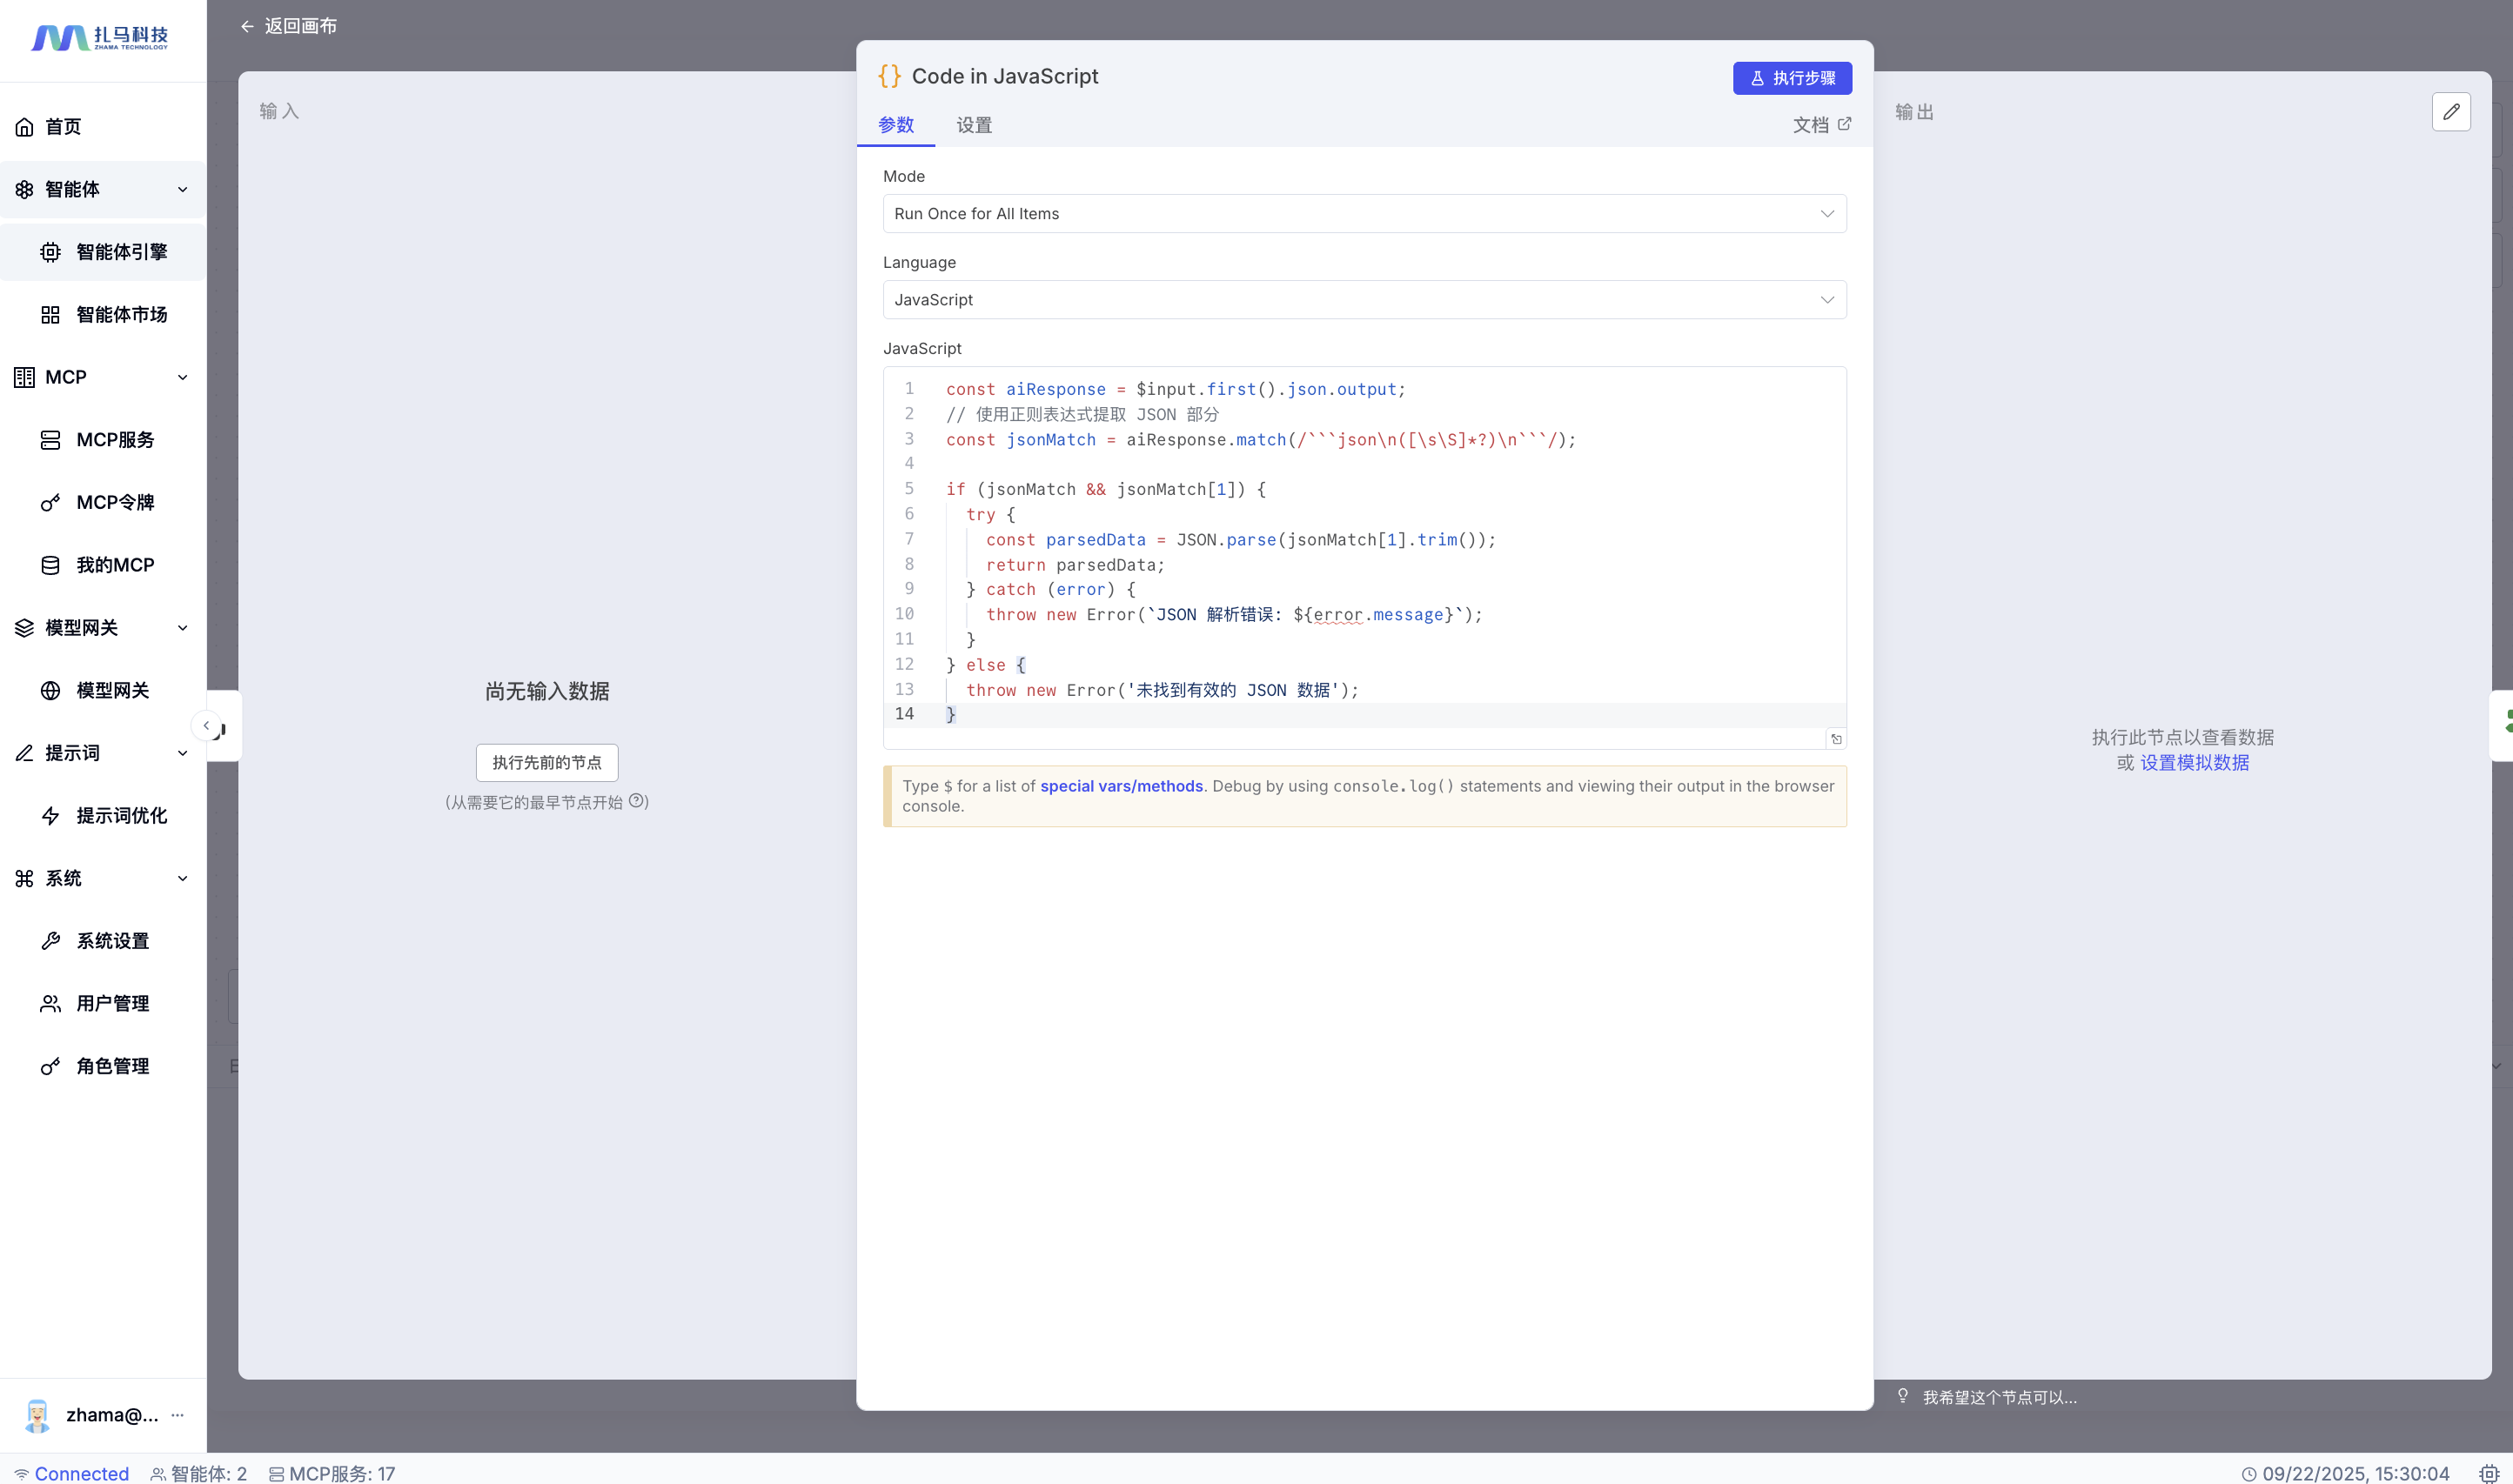This screenshot has height=1484, width=2513.
Task: Open user menu dots next to zhama@
Action: [x=177, y=1415]
